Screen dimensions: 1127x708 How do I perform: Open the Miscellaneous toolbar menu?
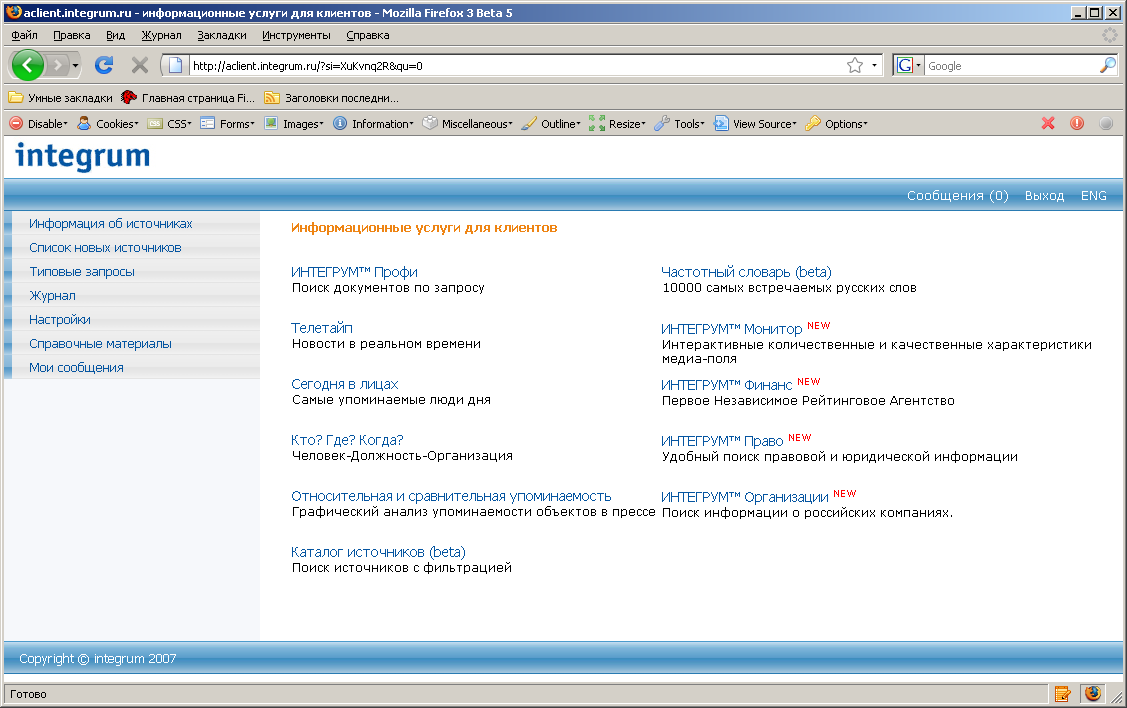pos(468,124)
